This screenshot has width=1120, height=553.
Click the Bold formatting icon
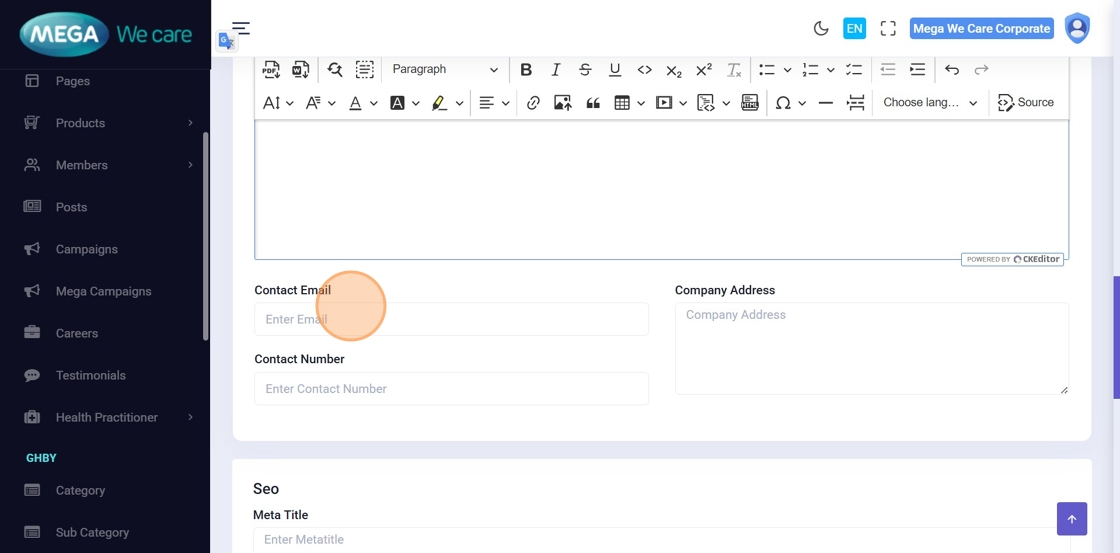(x=526, y=70)
